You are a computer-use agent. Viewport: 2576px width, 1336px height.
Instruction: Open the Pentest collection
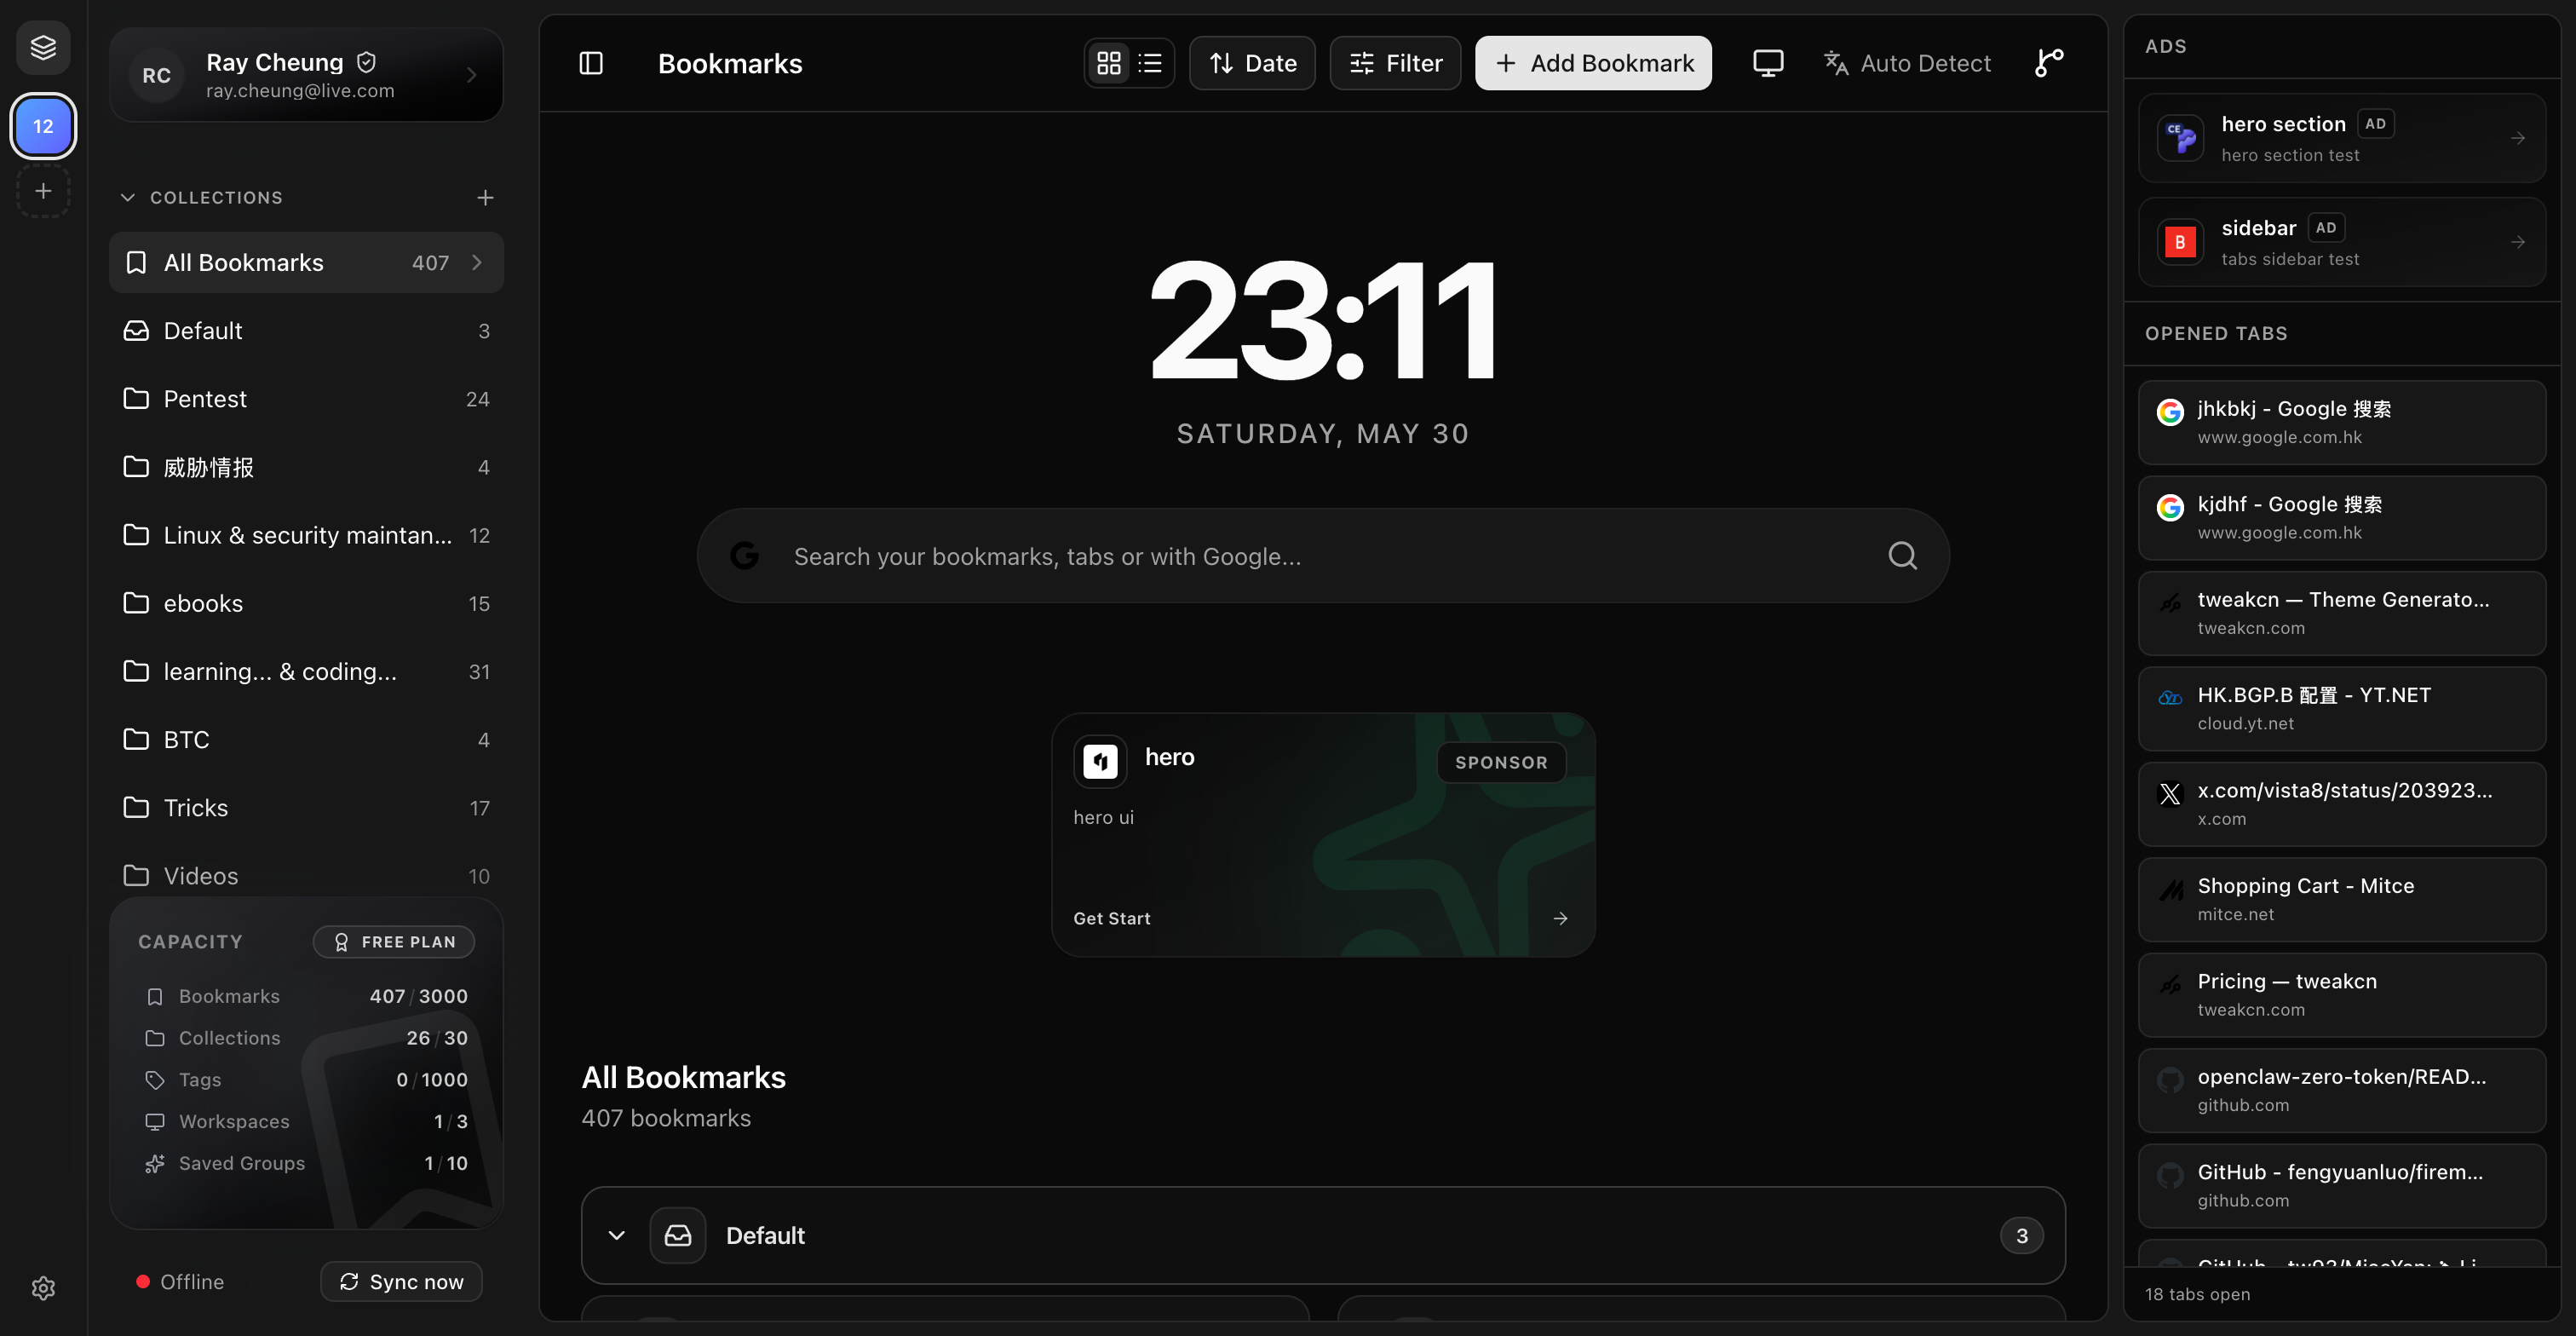tap(306, 398)
